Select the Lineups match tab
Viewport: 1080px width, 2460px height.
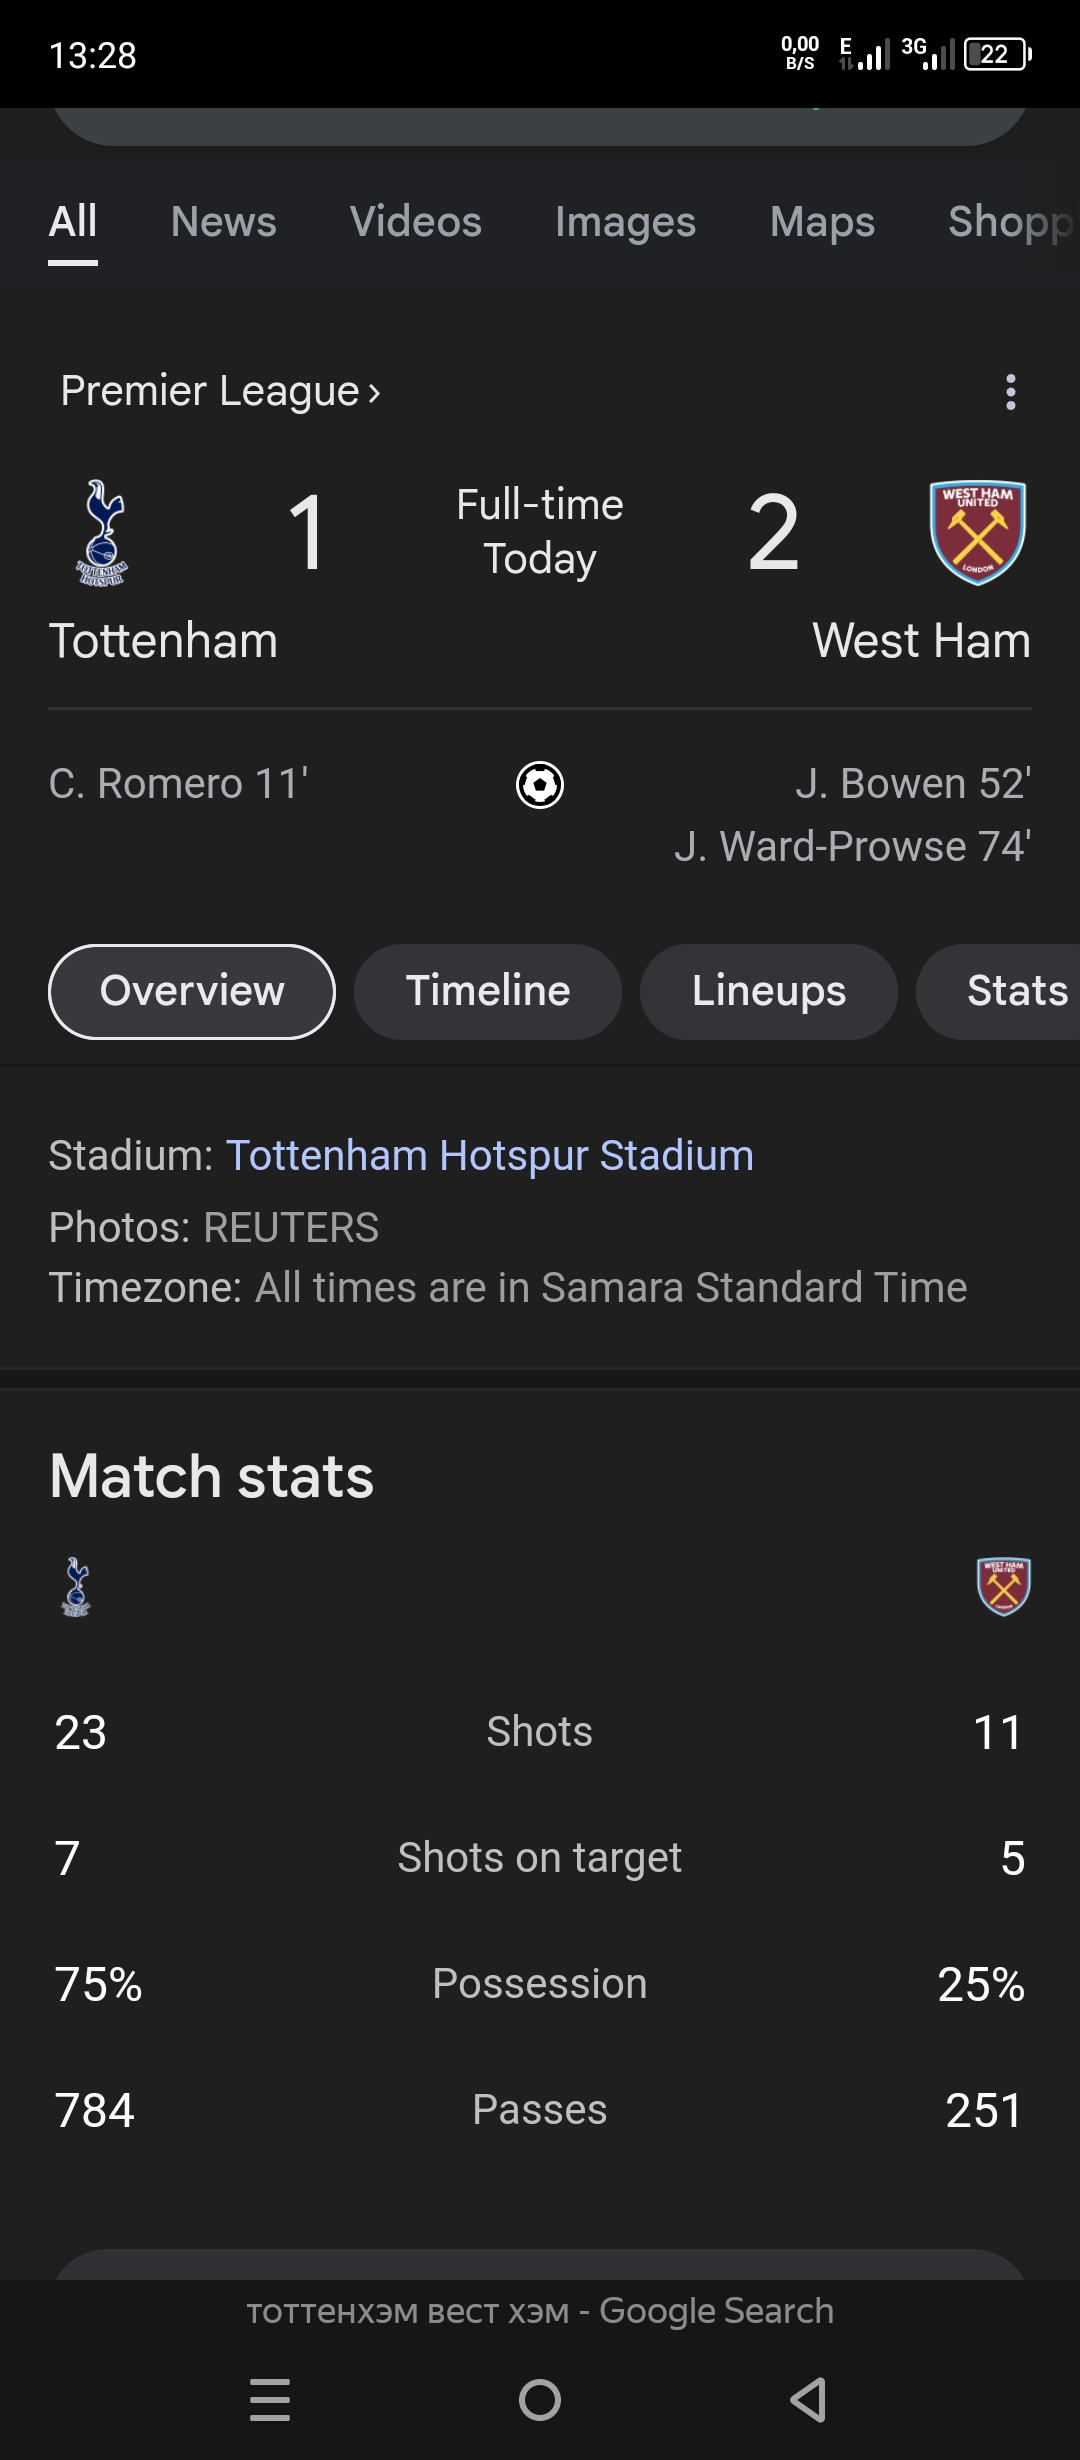(x=768, y=991)
